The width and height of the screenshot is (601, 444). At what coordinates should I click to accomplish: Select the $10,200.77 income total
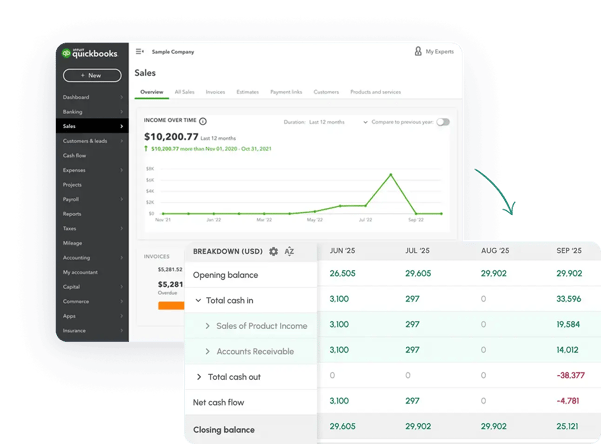pyautogui.click(x=171, y=136)
